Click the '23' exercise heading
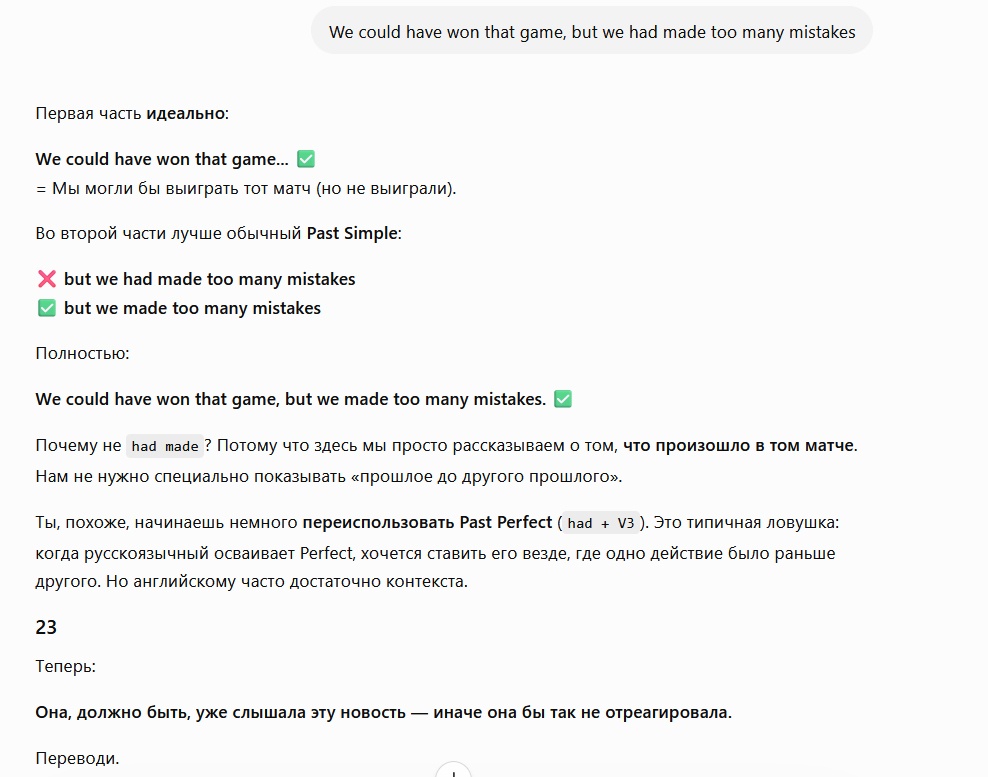Image resolution: width=988 pixels, height=777 pixels. pos(46,627)
